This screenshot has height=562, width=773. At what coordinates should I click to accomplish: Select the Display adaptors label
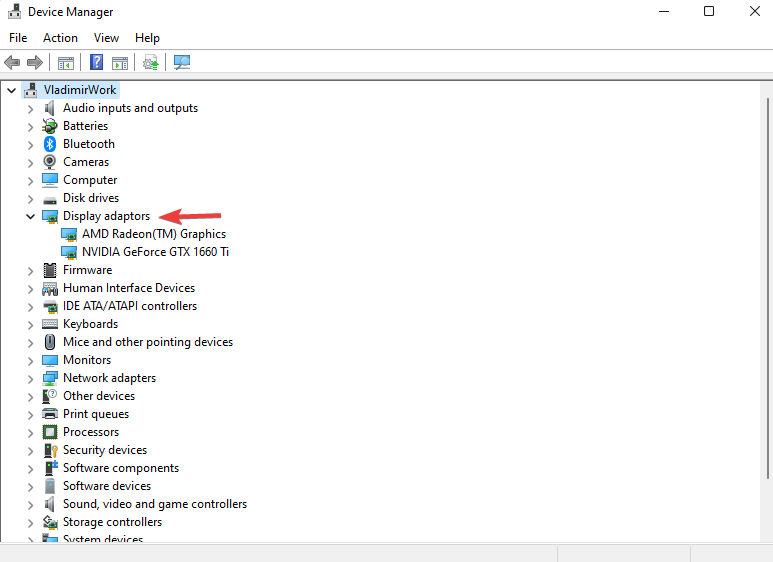[106, 216]
